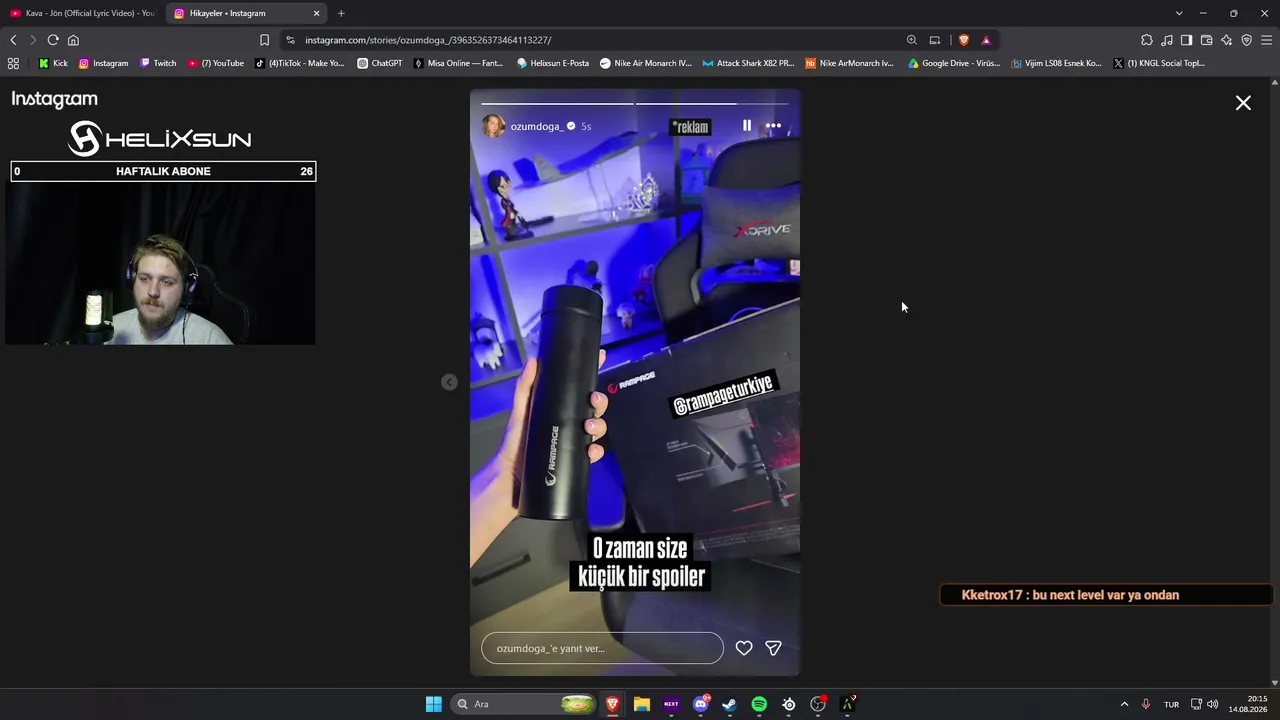Open the story three-dot options menu
Viewport: 1280px width, 720px height.
tap(773, 126)
